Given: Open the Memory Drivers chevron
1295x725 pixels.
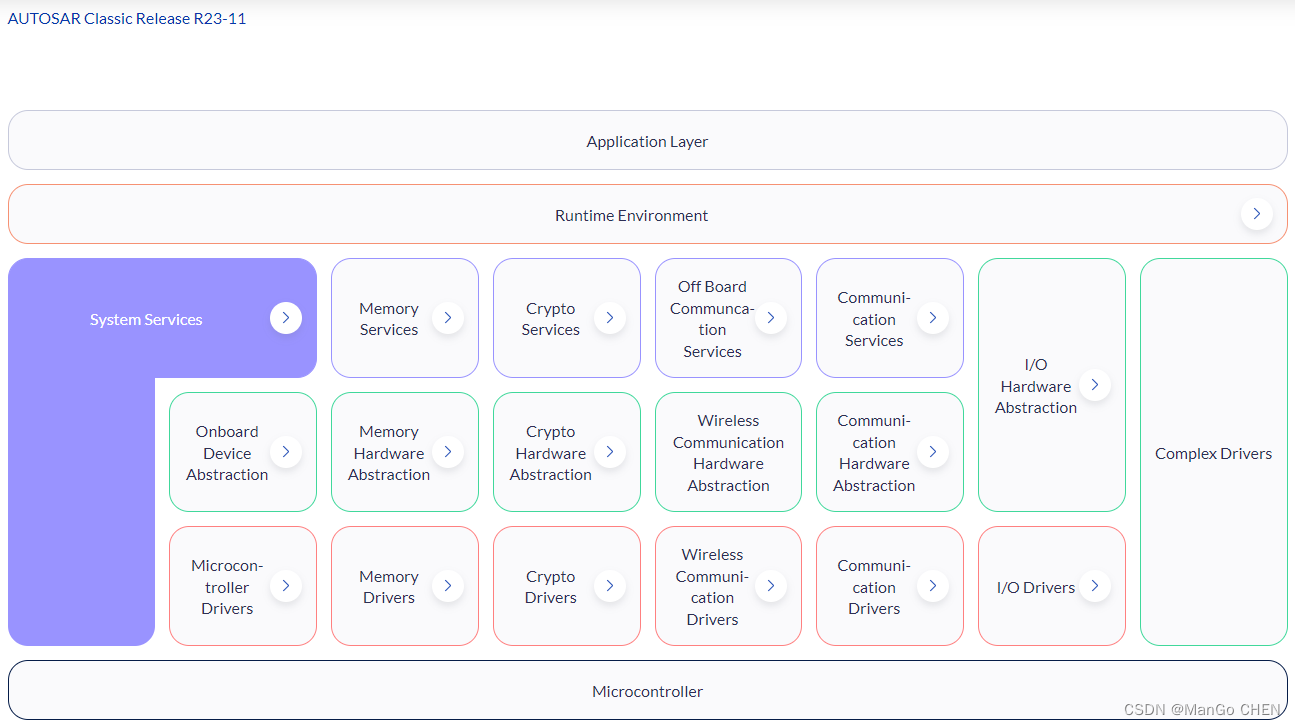Looking at the screenshot, I should 448,586.
